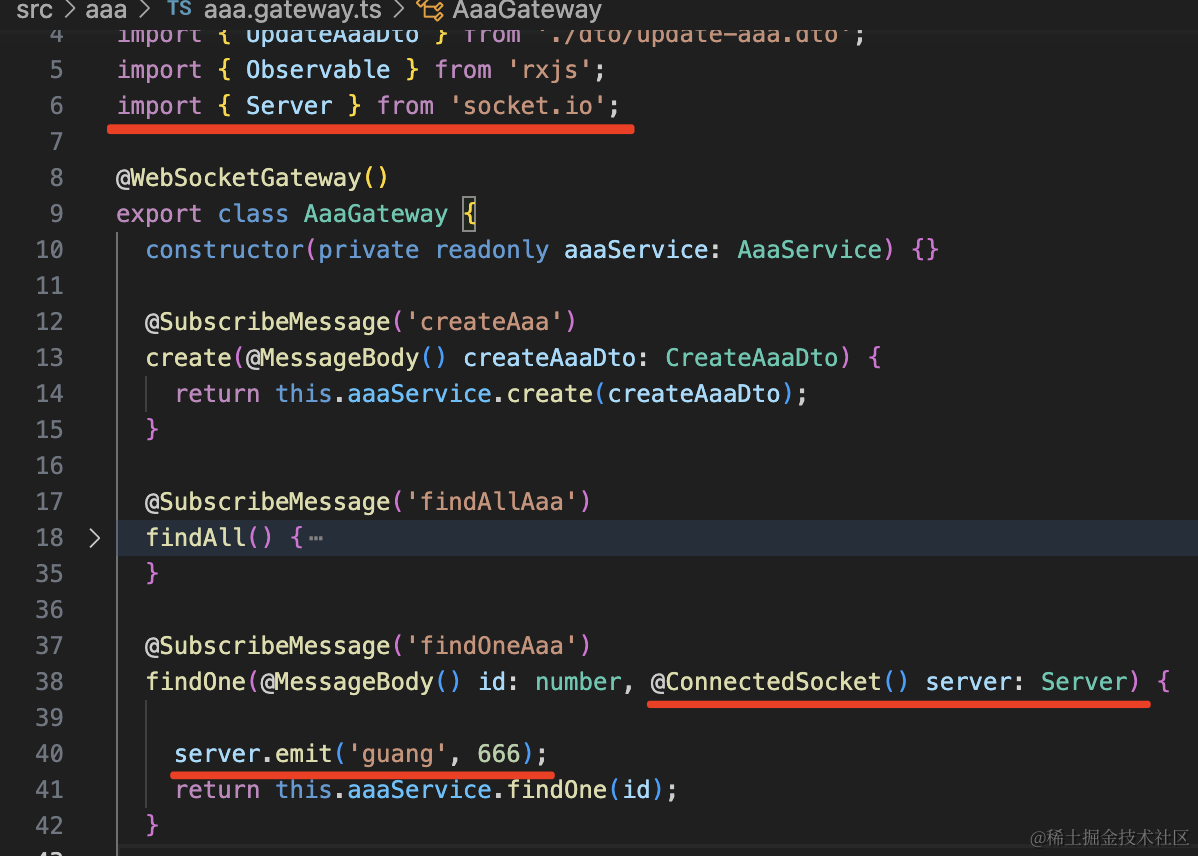Expand the folded findAll method chevron
Screen dimensions: 1198x856
tap(95, 538)
